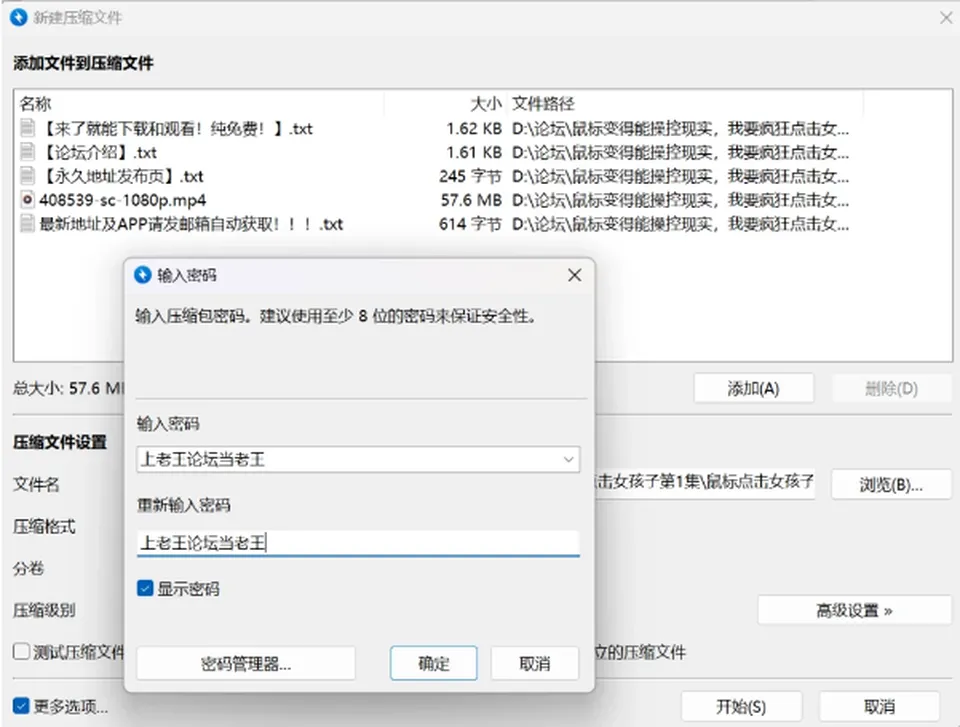Select file 408539-sc-1080p.mp4
The image size is (960, 727).
123,200
